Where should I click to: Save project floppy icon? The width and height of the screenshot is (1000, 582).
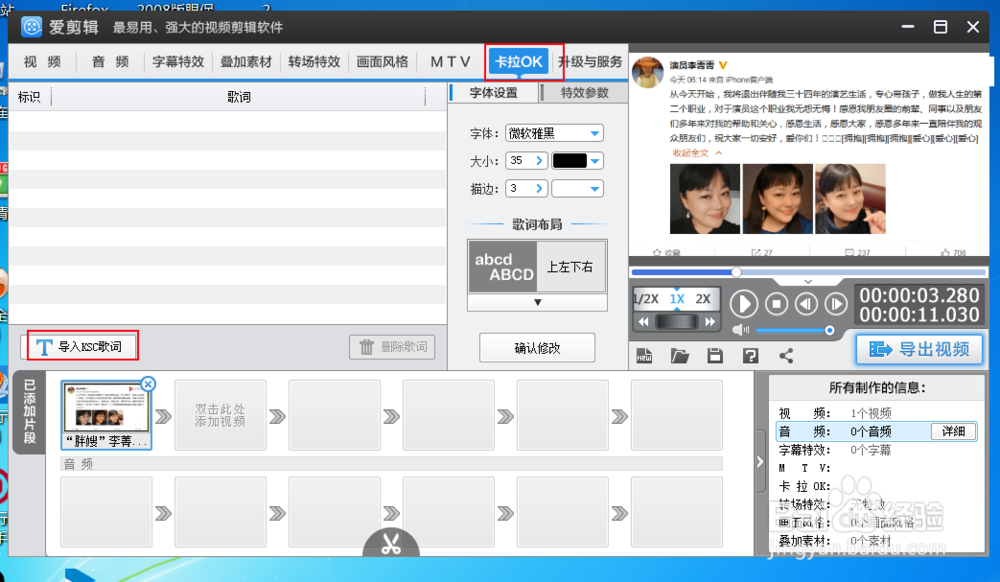point(715,356)
